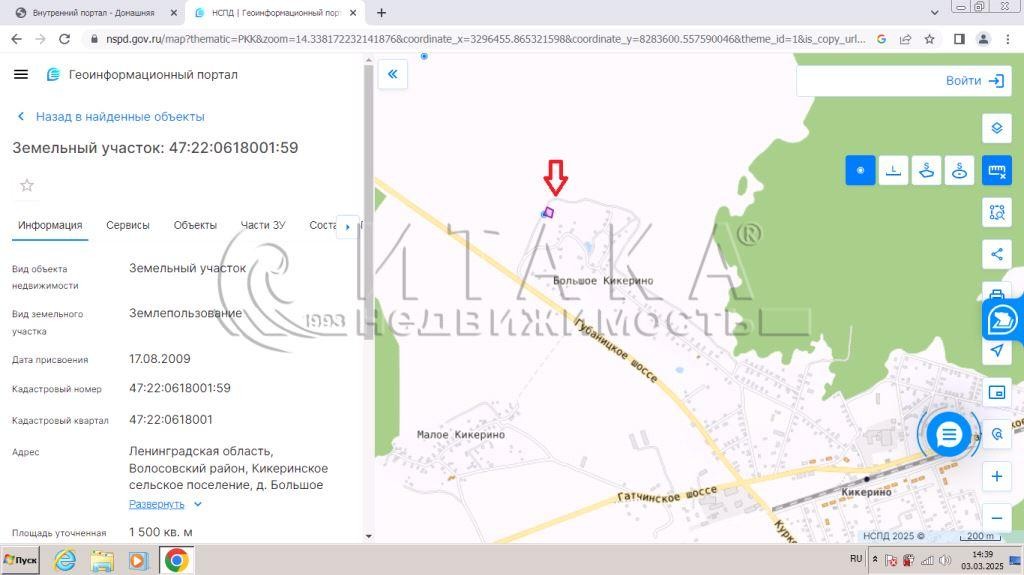Open a new browser tab

click(x=381, y=12)
